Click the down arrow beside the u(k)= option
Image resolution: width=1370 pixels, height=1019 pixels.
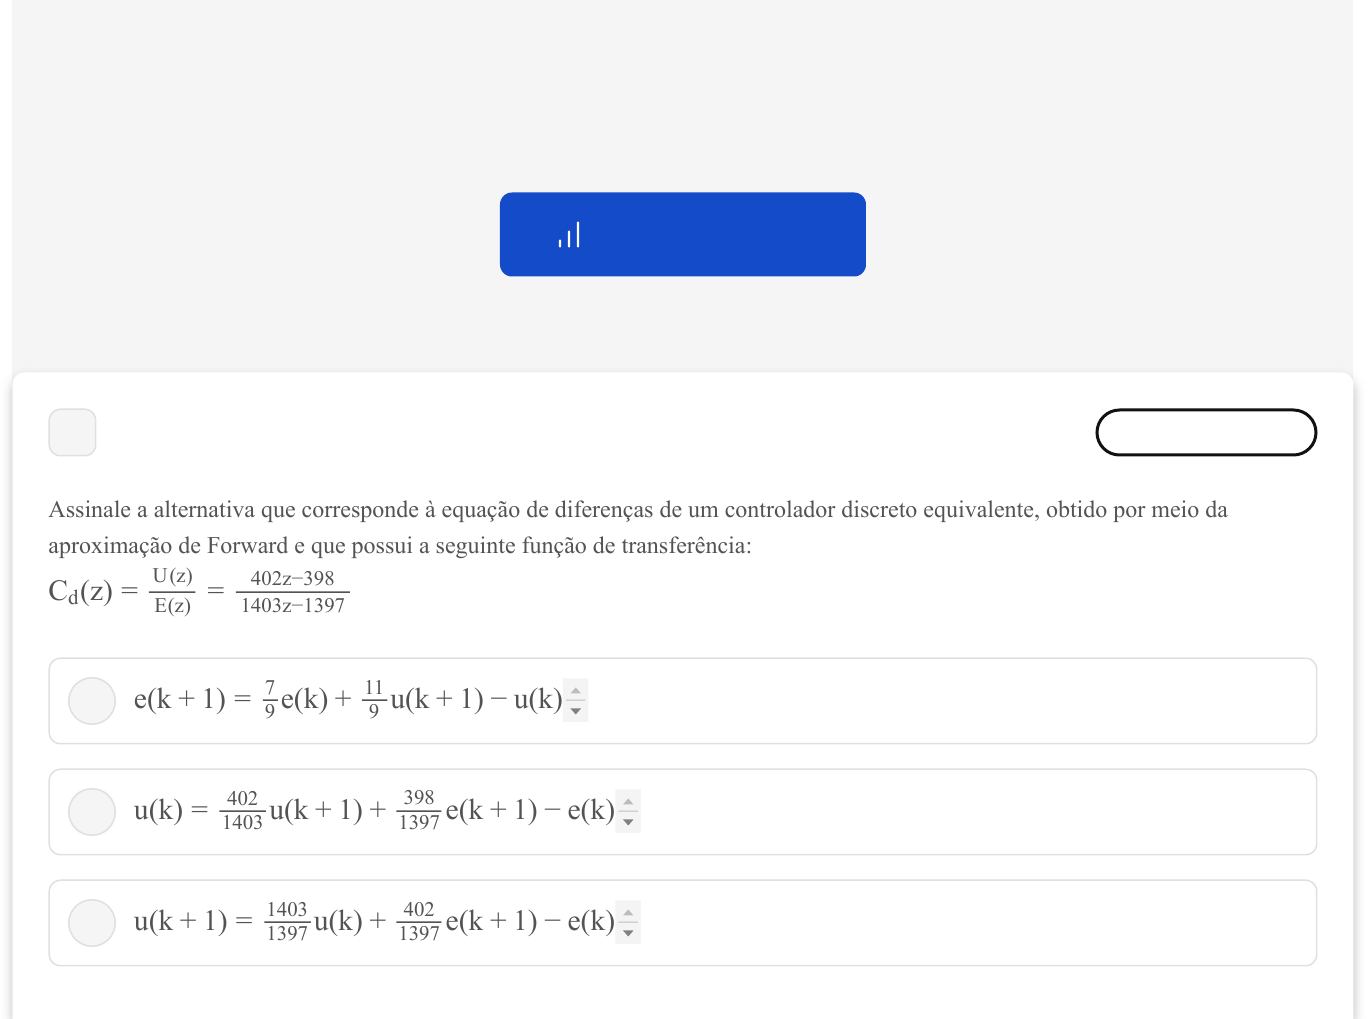coord(628,822)
